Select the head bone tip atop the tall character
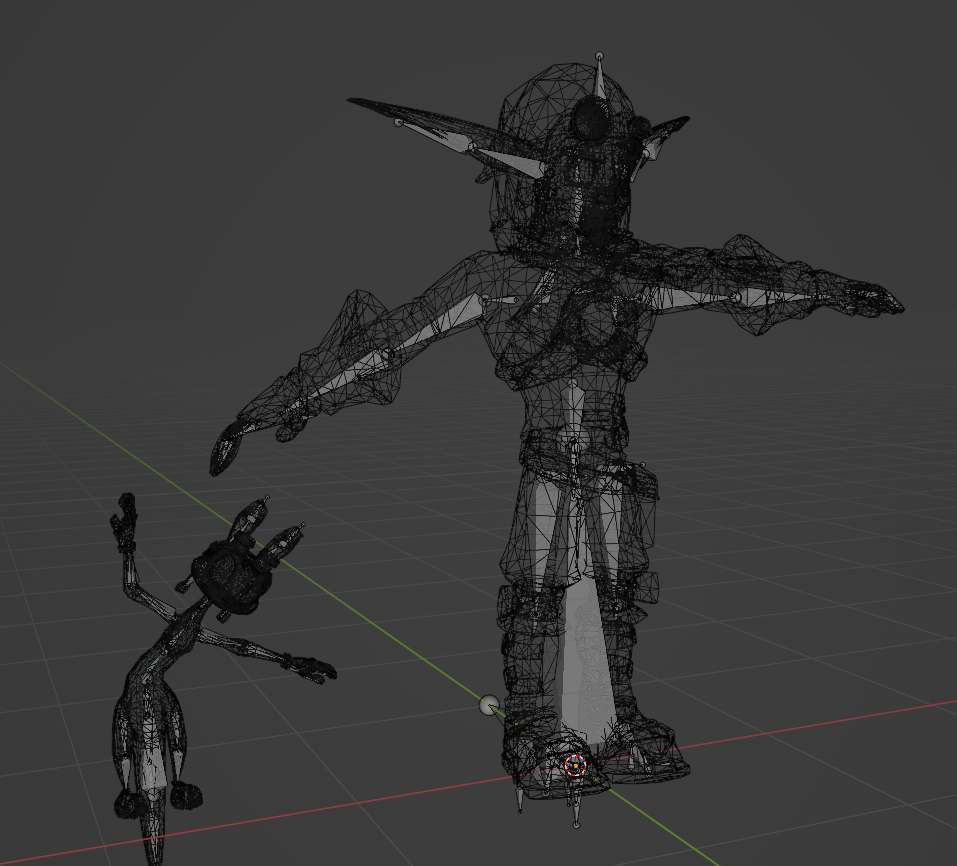The width and height of the screenshot is (957, 866). tap(599, 56)
